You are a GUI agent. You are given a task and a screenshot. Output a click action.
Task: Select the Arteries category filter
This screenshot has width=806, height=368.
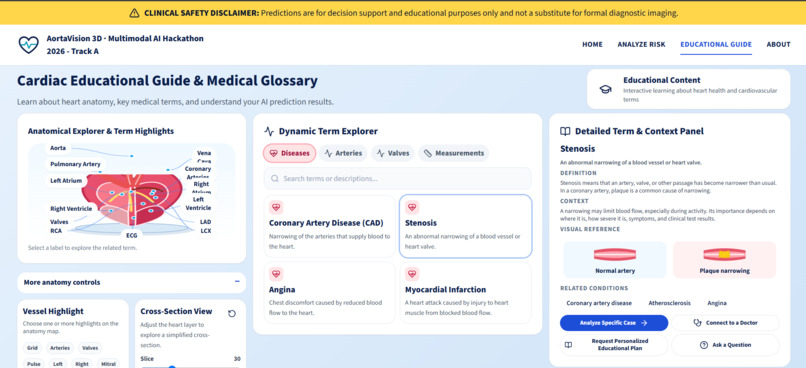[x=343, y=153]
